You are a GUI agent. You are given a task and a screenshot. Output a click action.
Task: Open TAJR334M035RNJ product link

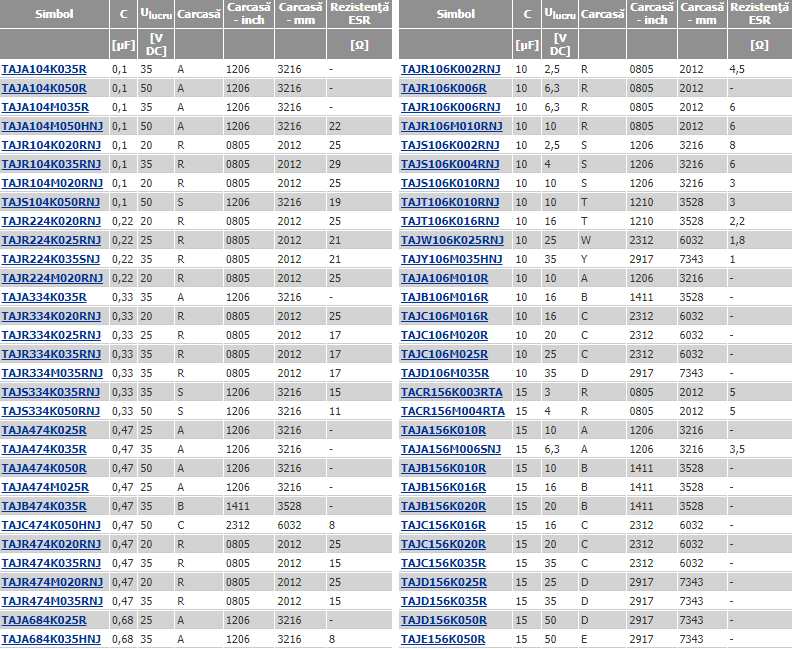pyautogui.click(x=52, y=373)
